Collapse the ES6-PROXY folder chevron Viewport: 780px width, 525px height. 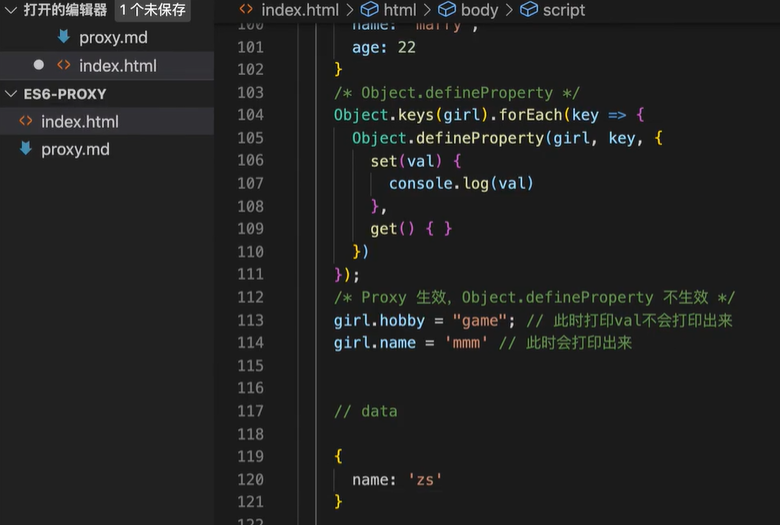click(x=11, y=94)
